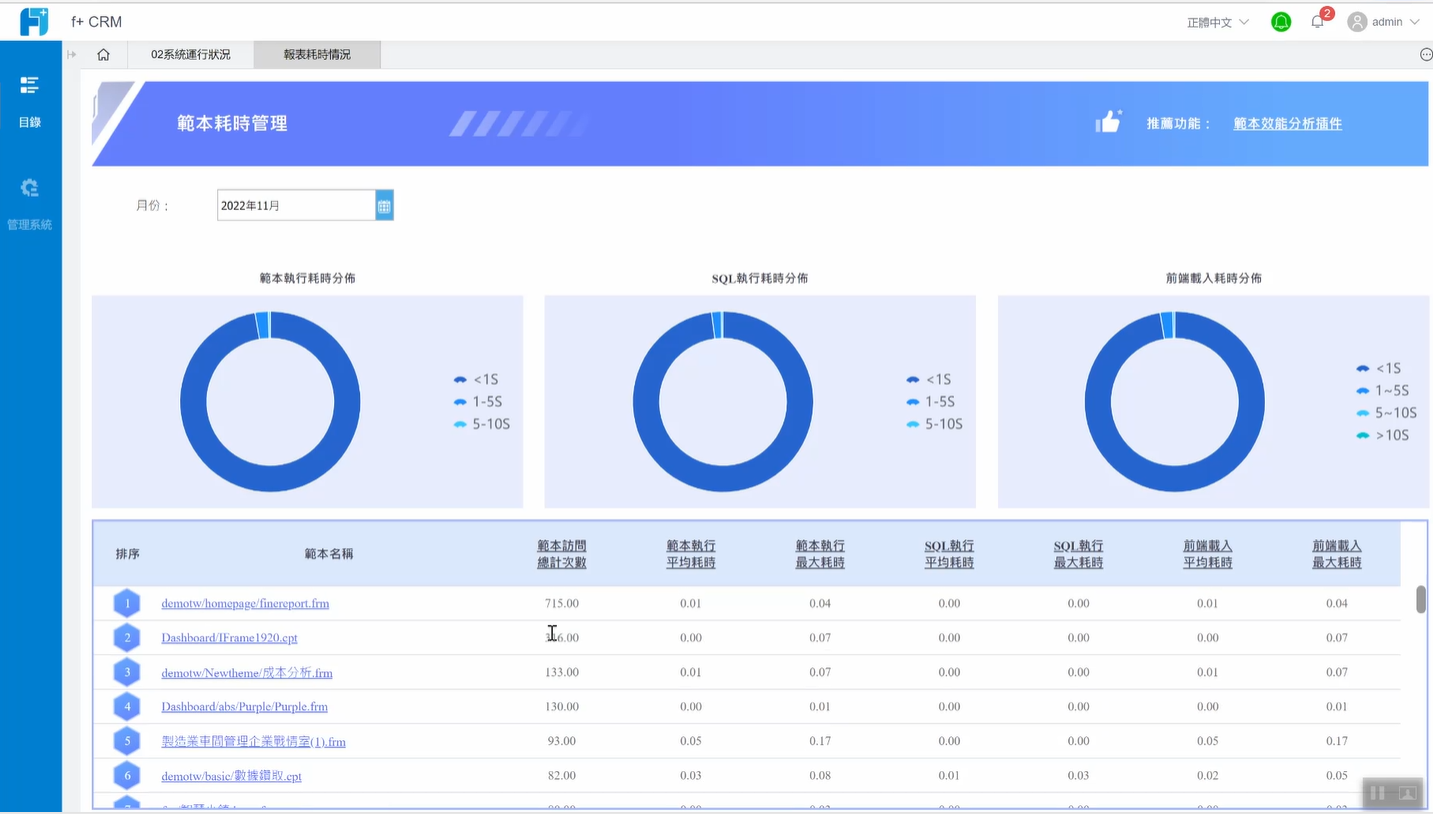Toggle the >10S legend in 前端載入耗時分佈
The image size is (1433, 814).
point(1383,435)
